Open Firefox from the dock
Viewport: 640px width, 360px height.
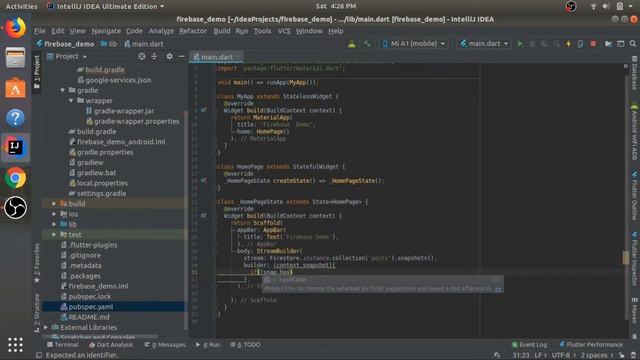point(16,28)
